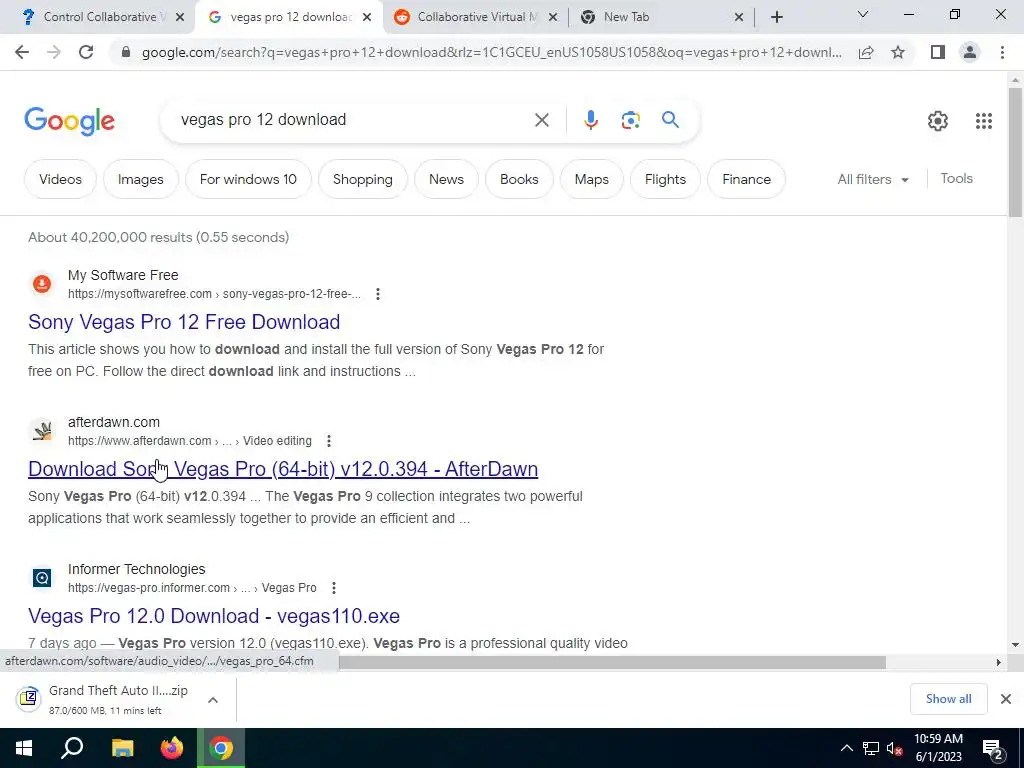Click the tab search chevron
Viewport: 1024px width, 768px height.
point(863,14)
